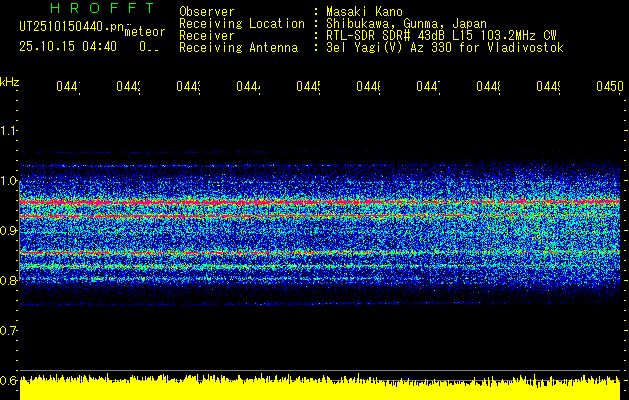Select the 0450 time marker
This screenshot has width=629, height=400.
click(x=610, y=86)
